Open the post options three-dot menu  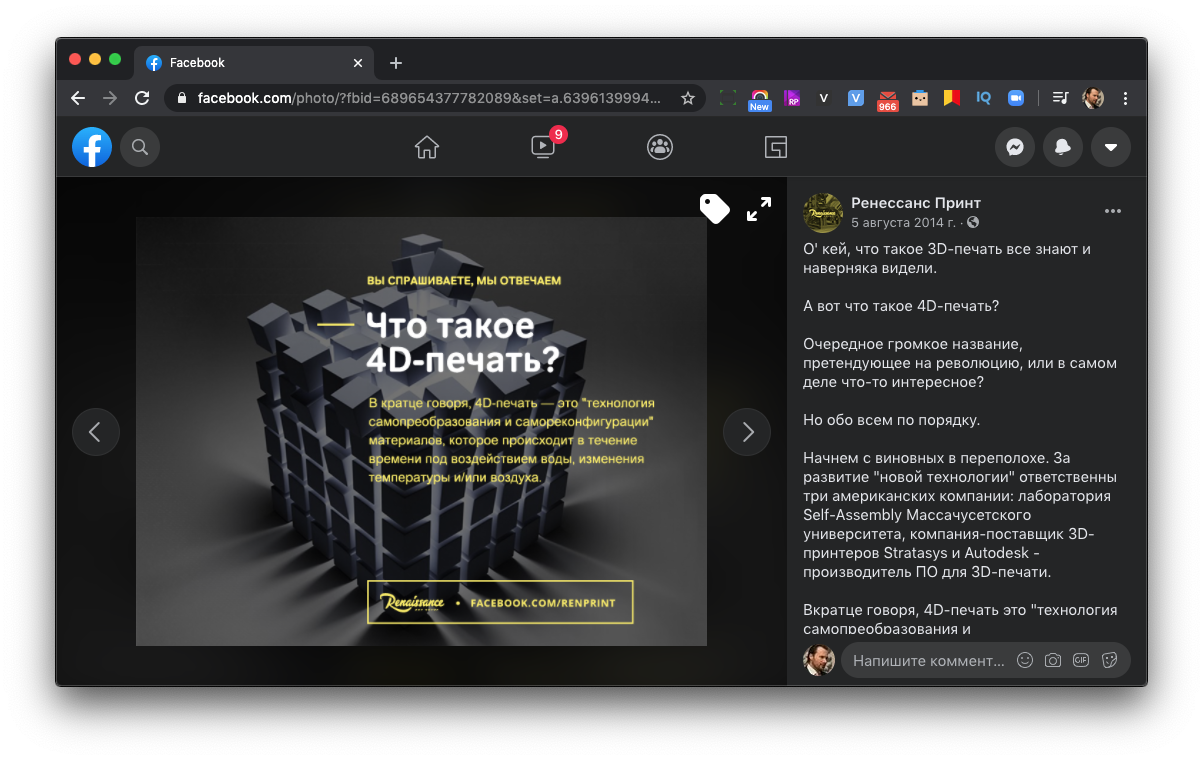pos(1113,211)
